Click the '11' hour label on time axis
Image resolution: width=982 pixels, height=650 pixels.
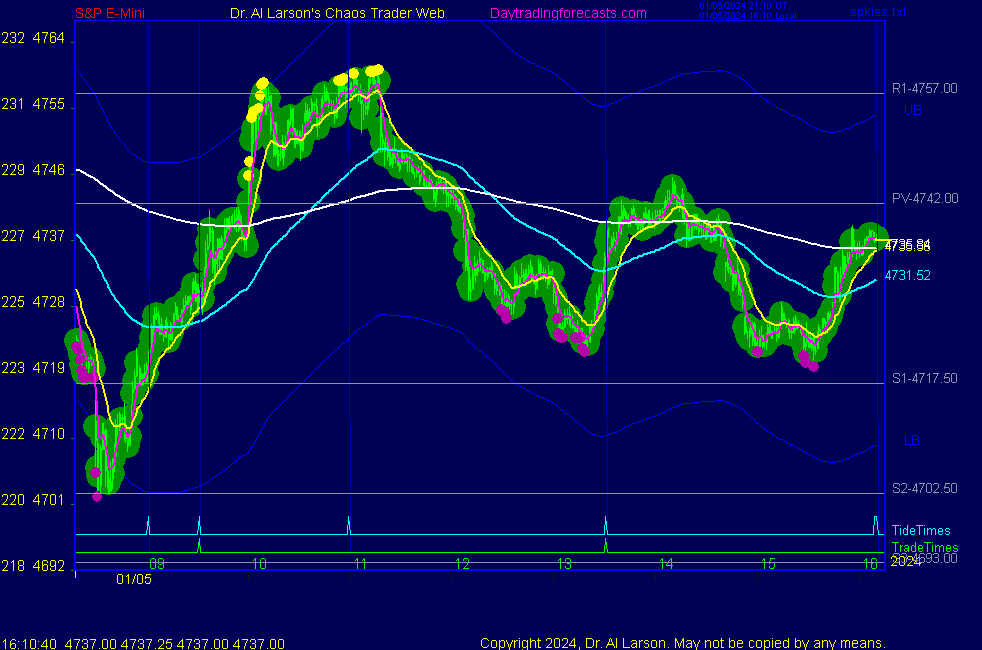(x=361, y=564)
